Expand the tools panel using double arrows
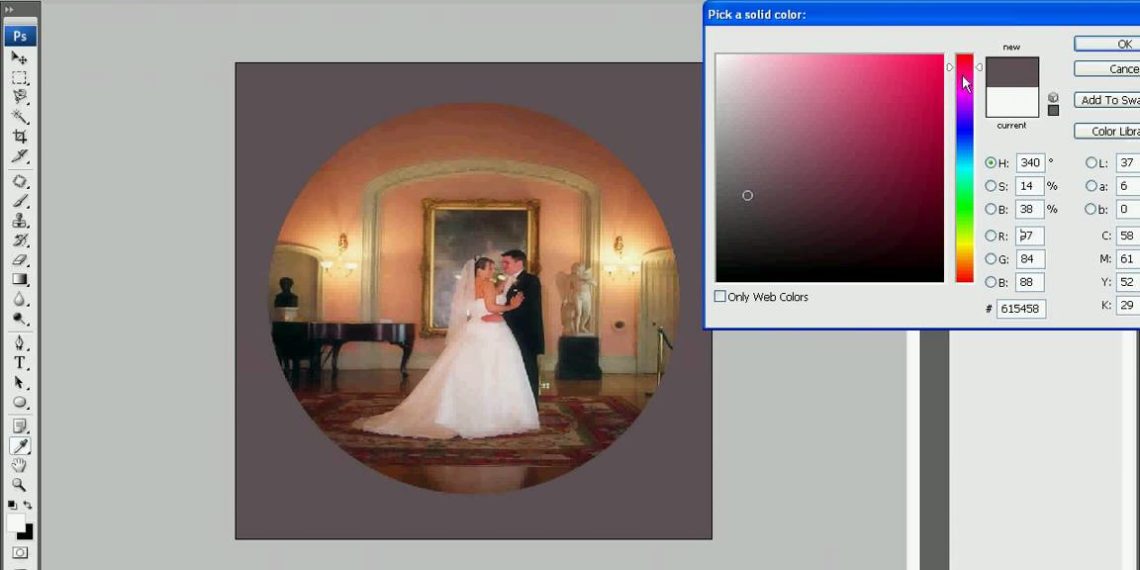The width and height of the screenshot is (1140, 570). click(9, 9)
